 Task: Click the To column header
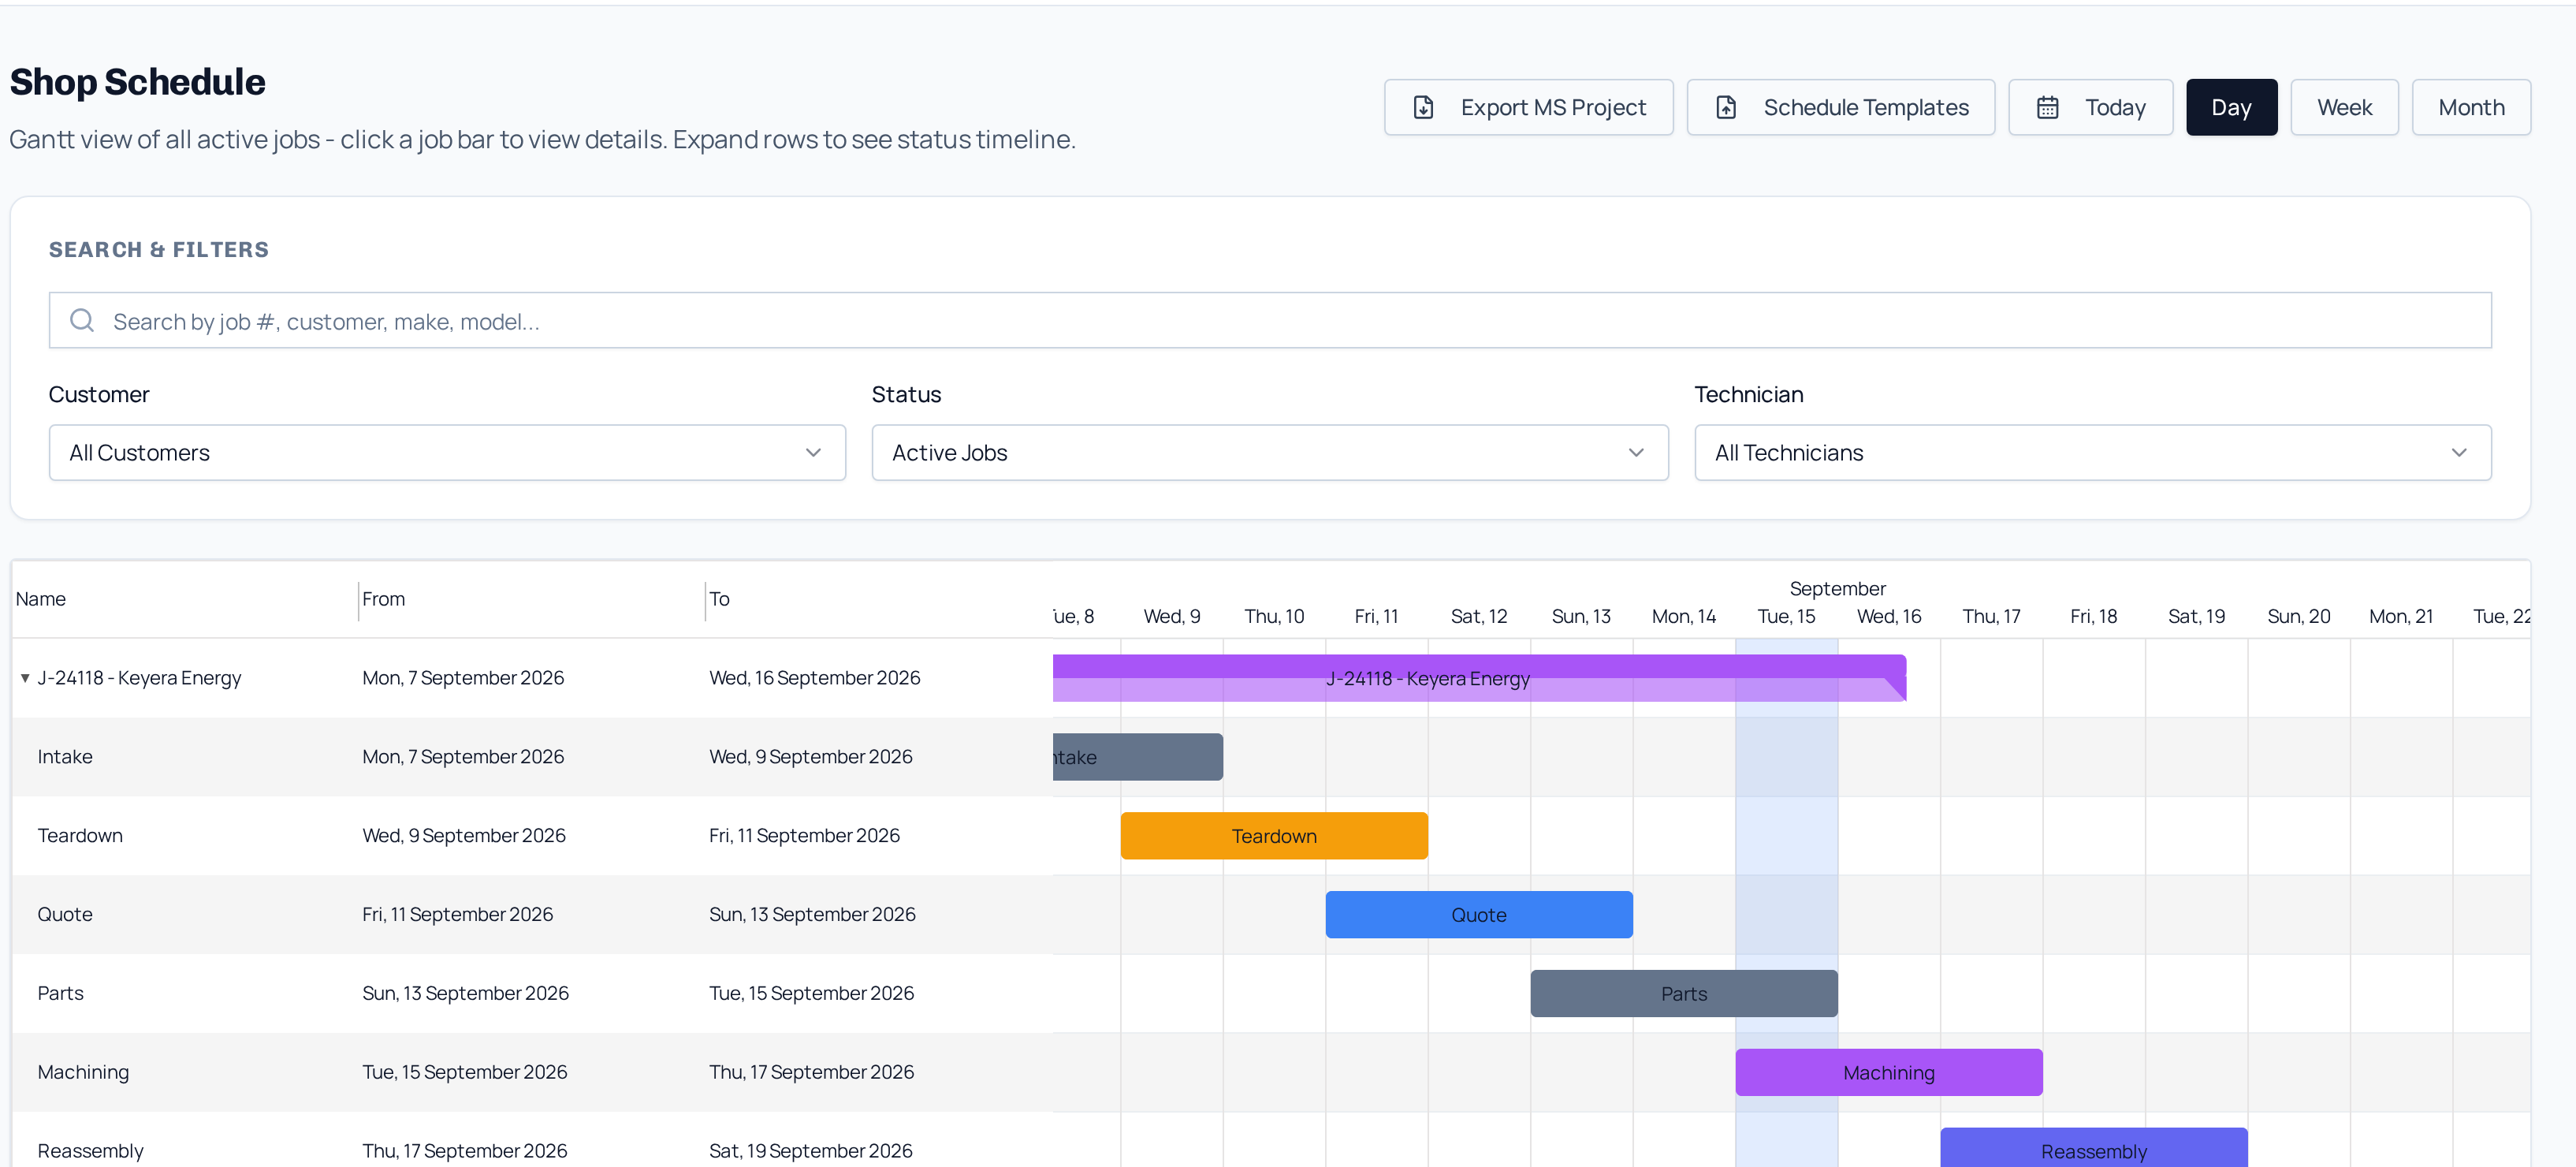pyautogui.click(x=720, y=599)
